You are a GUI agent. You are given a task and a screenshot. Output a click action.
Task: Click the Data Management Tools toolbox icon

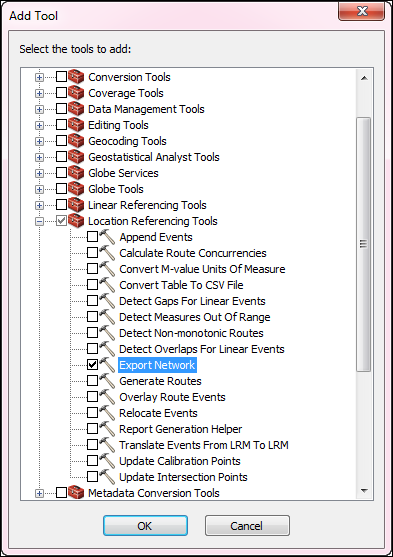coord(76,109)
